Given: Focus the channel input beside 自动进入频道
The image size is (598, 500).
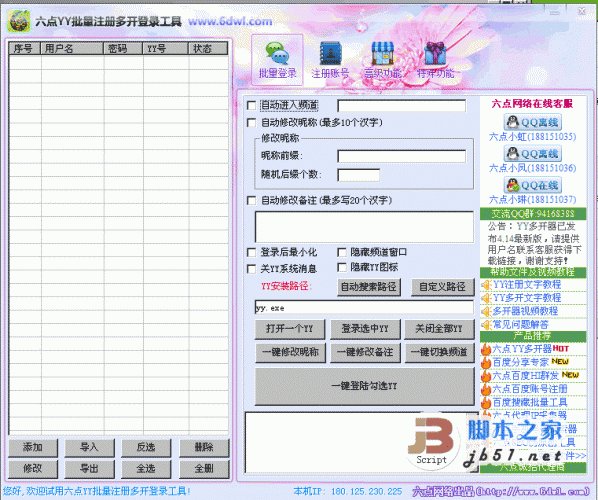Looking at the screenshot, I should click(x=402, y=106).
